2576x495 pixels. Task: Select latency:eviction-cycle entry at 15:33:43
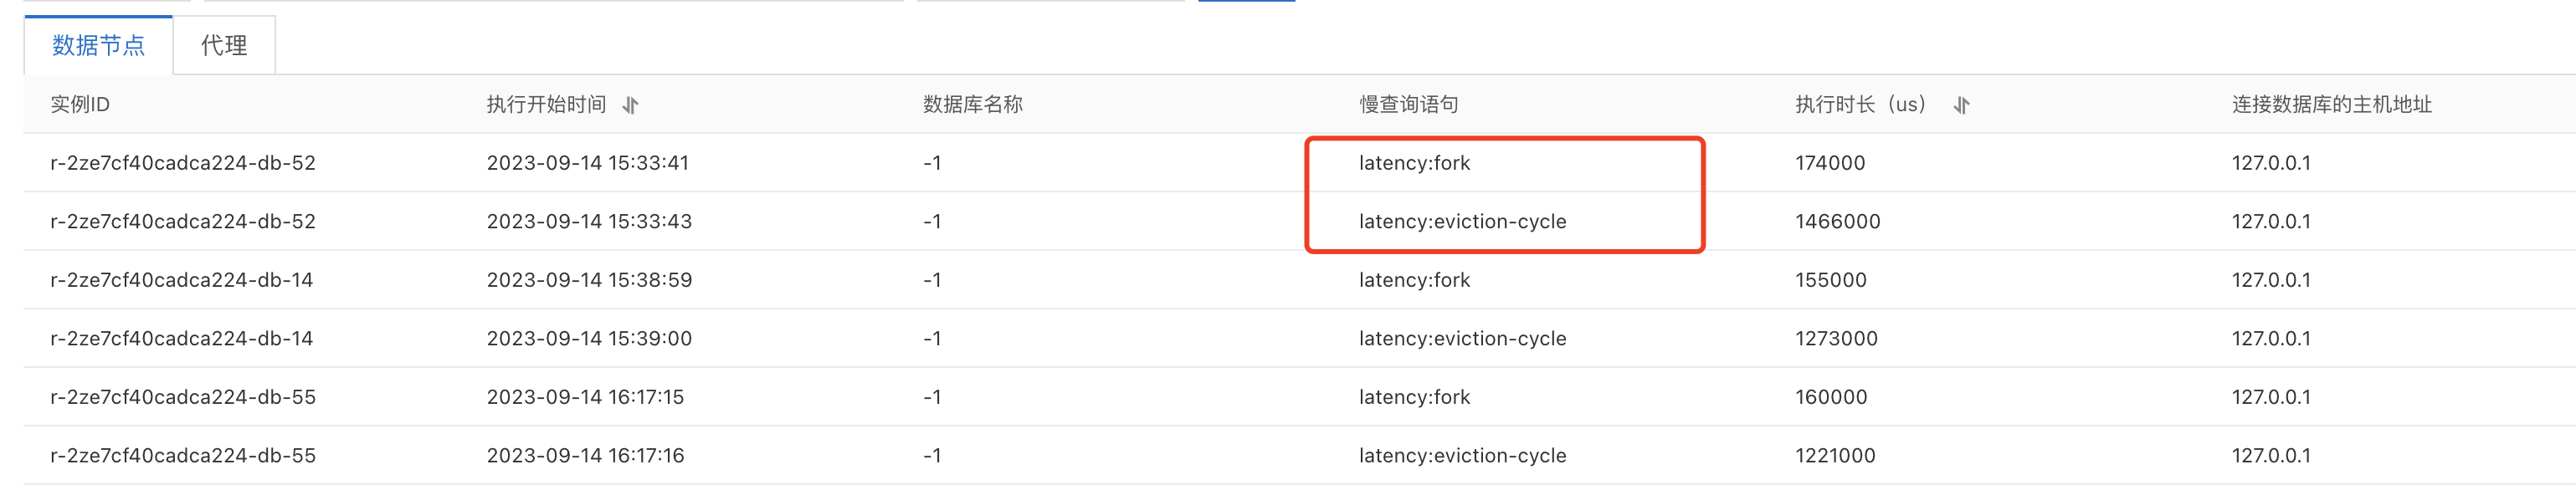pyautogui.click(x=1462, y=221)
